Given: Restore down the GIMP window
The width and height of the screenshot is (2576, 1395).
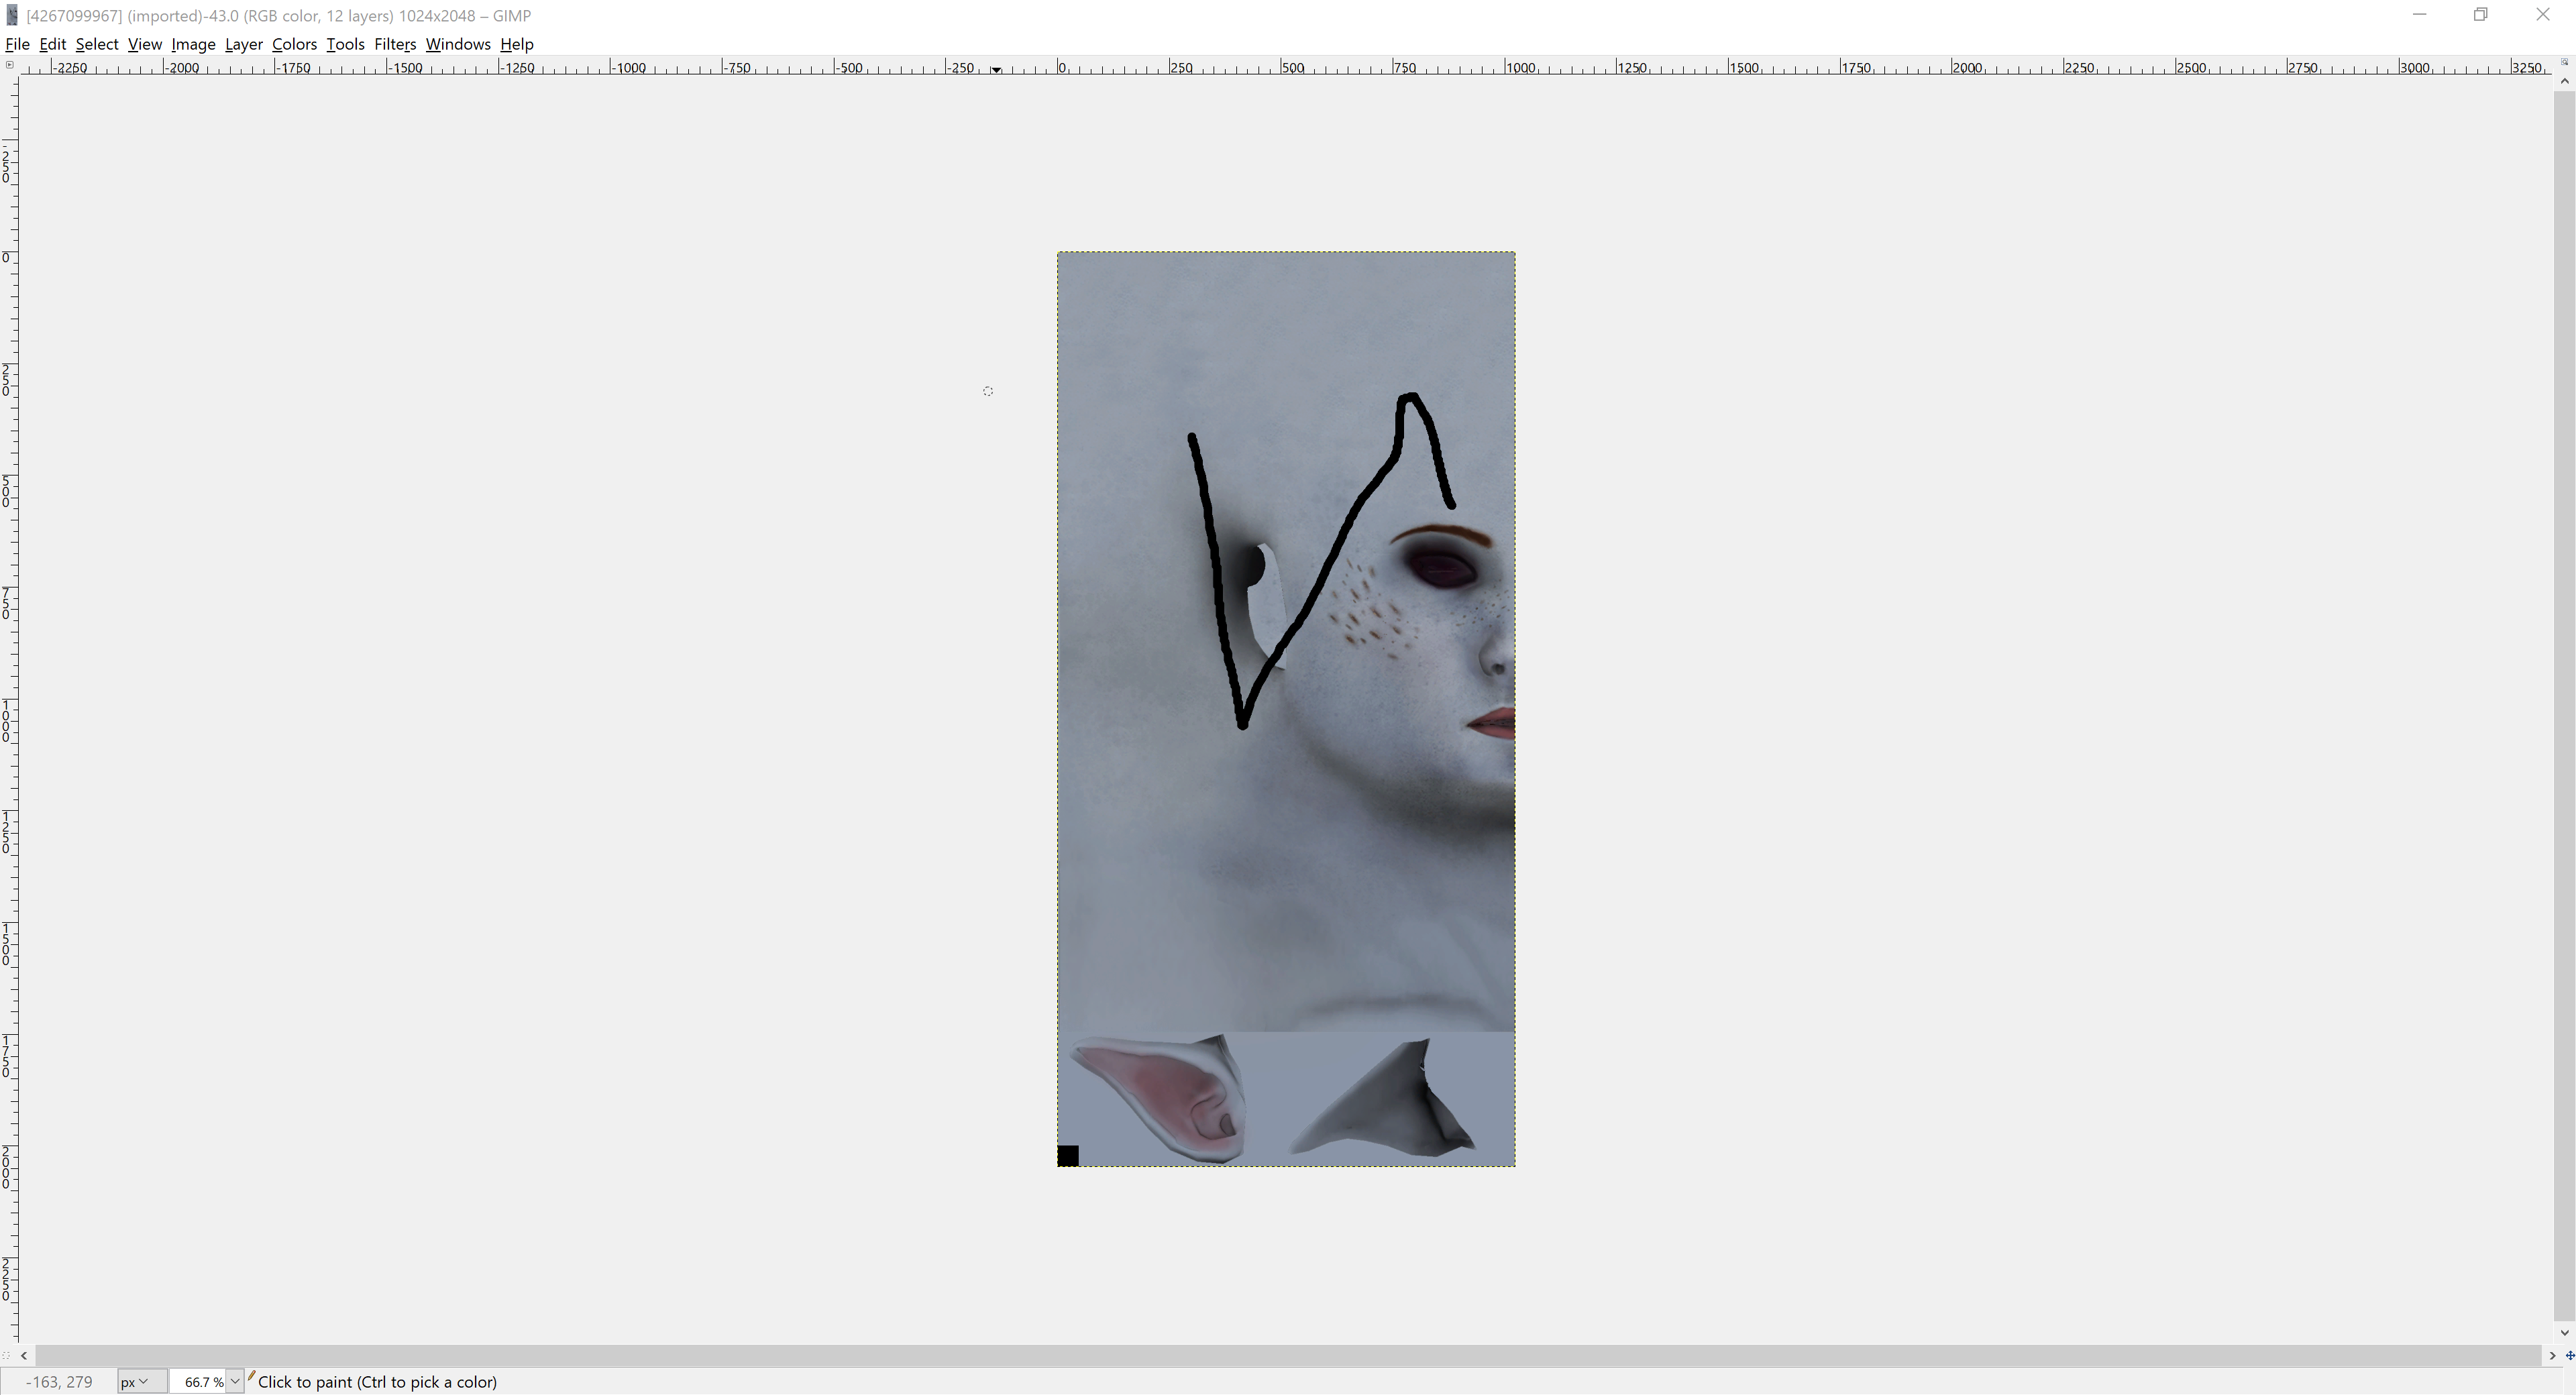Looking at the screenshot, I should 2480,15.
